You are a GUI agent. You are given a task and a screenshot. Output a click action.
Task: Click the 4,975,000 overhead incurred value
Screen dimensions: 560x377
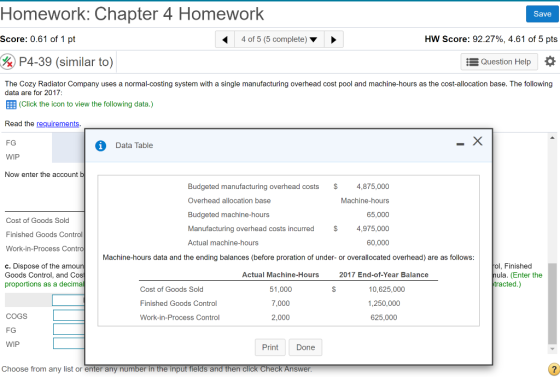(372, 228)
